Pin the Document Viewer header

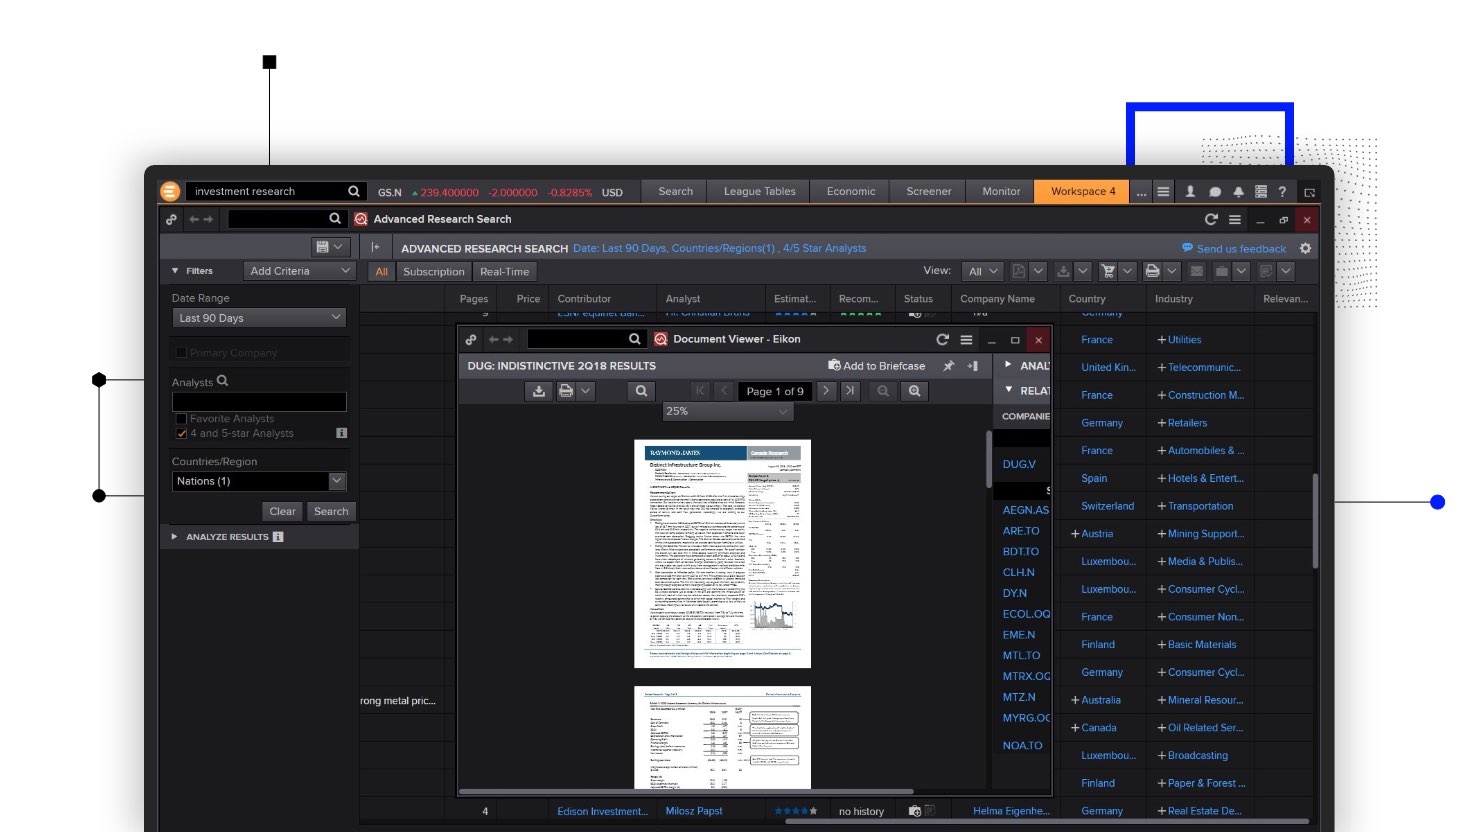[948, 366]
